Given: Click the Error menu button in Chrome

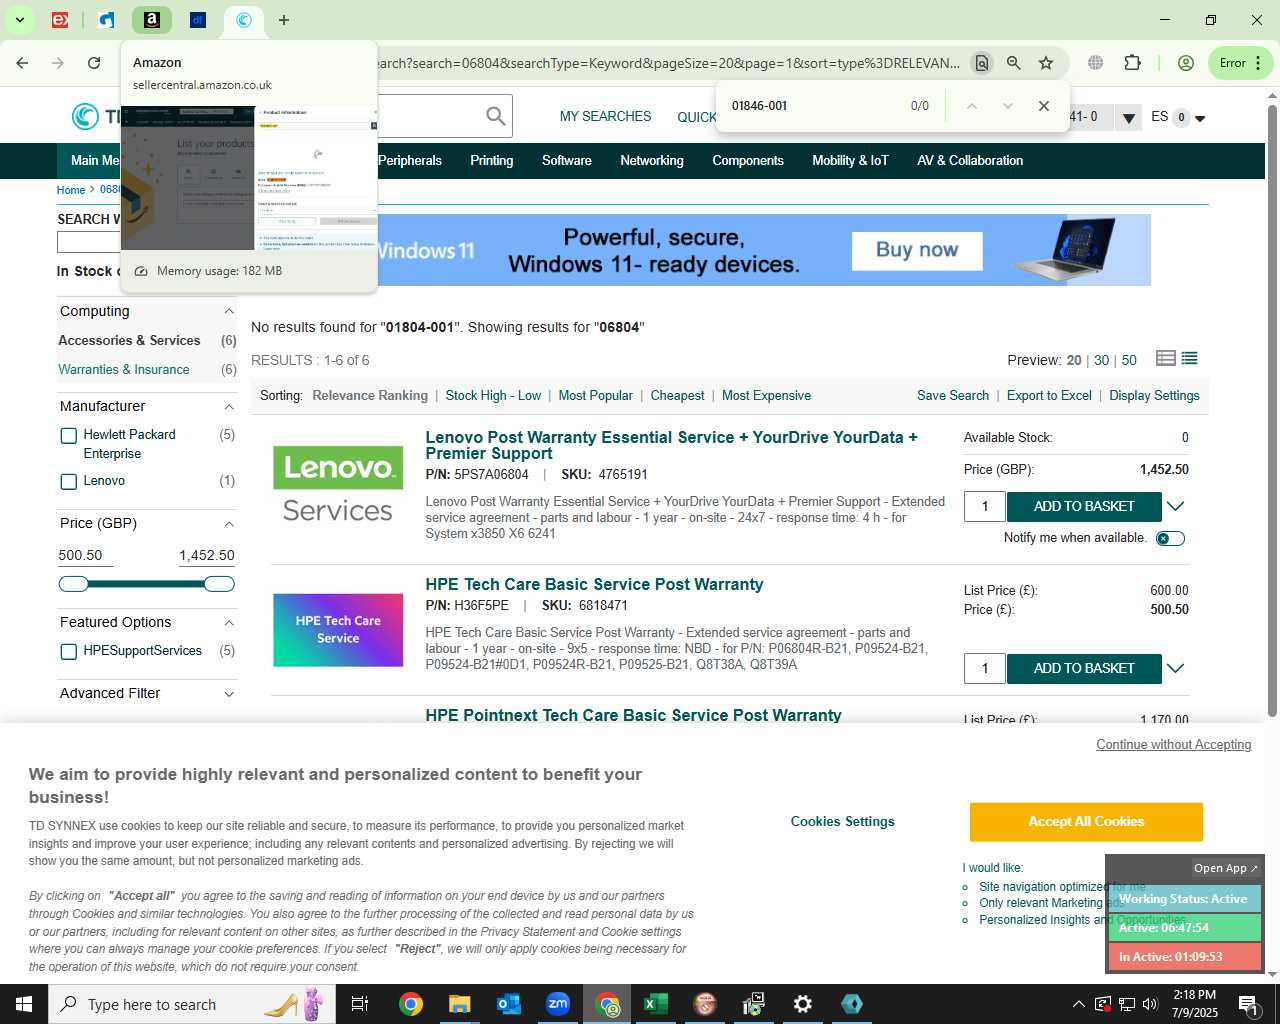Looking at the screenshot, I should (1241, 63).
